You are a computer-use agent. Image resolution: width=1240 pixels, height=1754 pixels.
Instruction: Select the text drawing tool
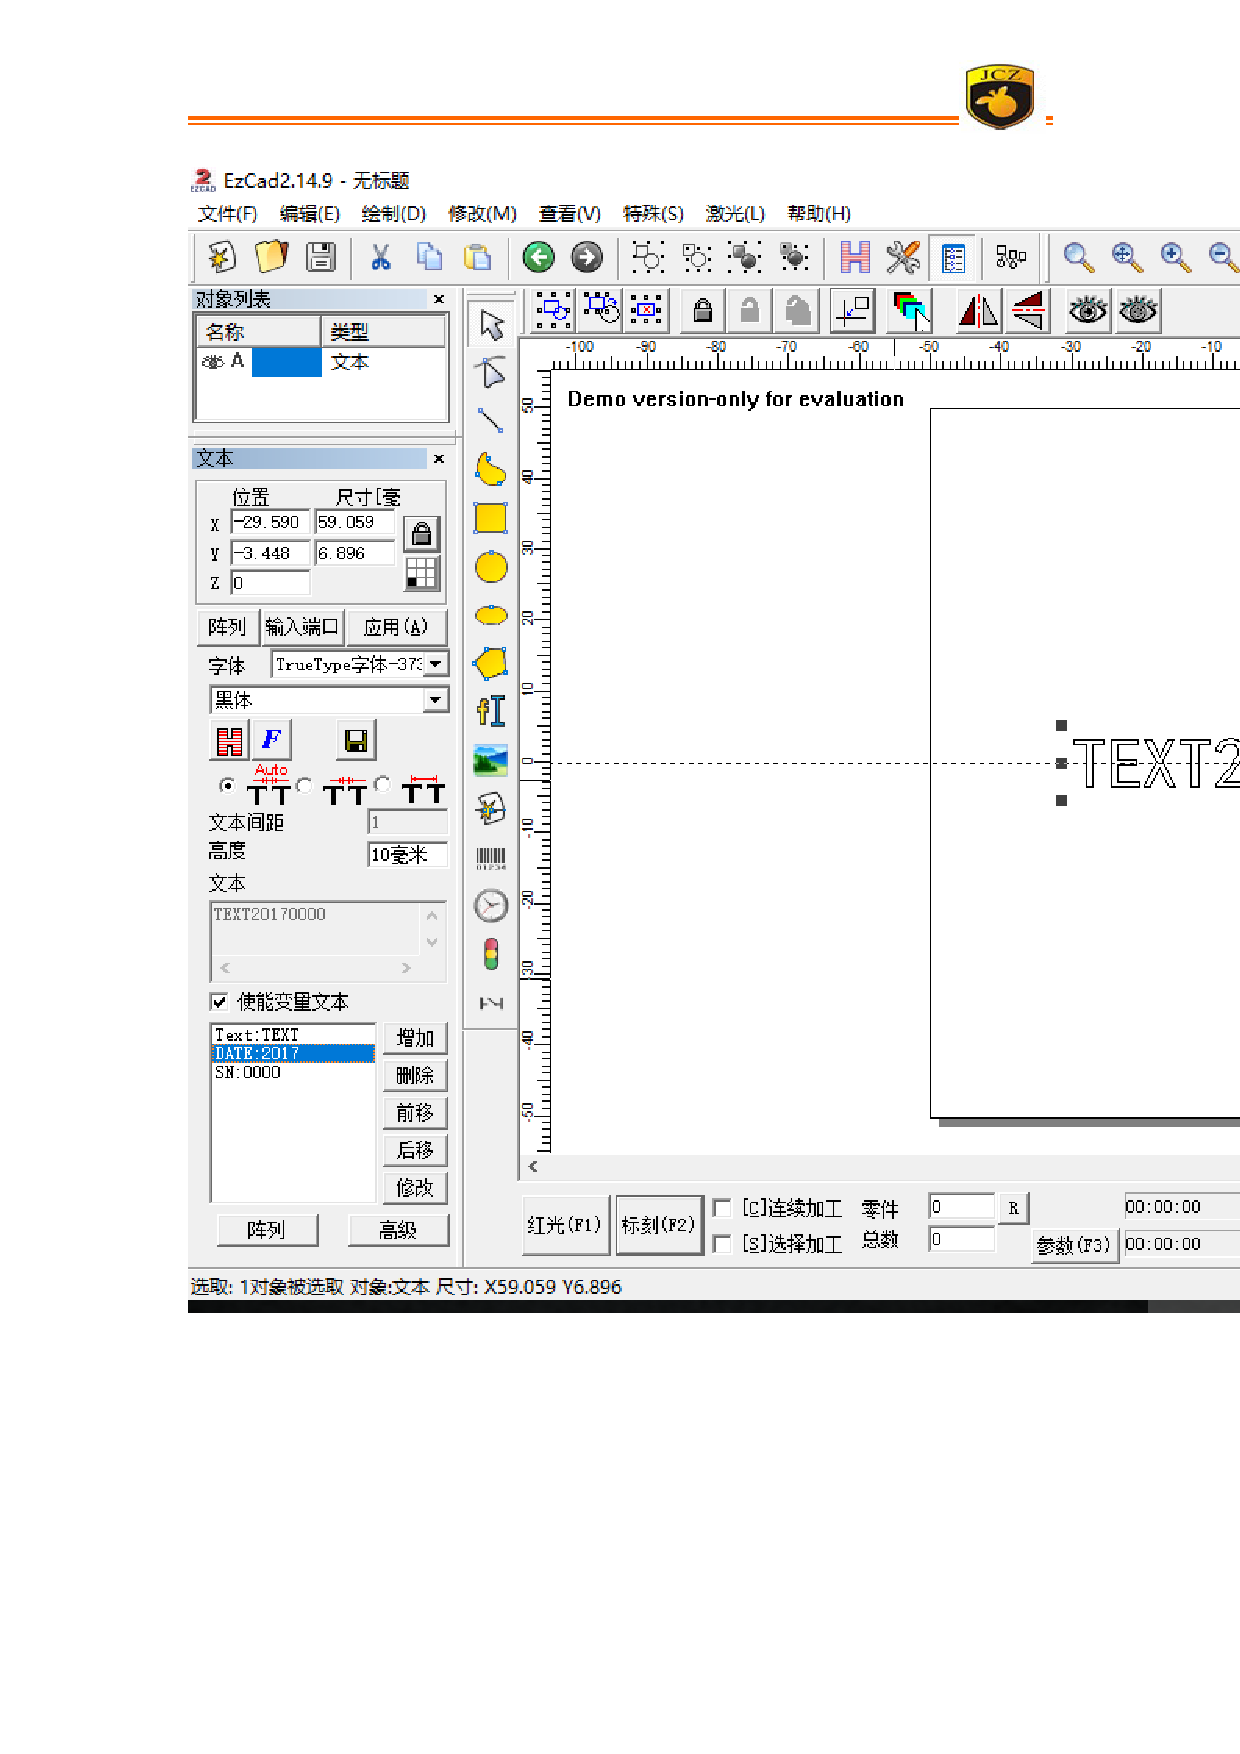coord(490,711)
